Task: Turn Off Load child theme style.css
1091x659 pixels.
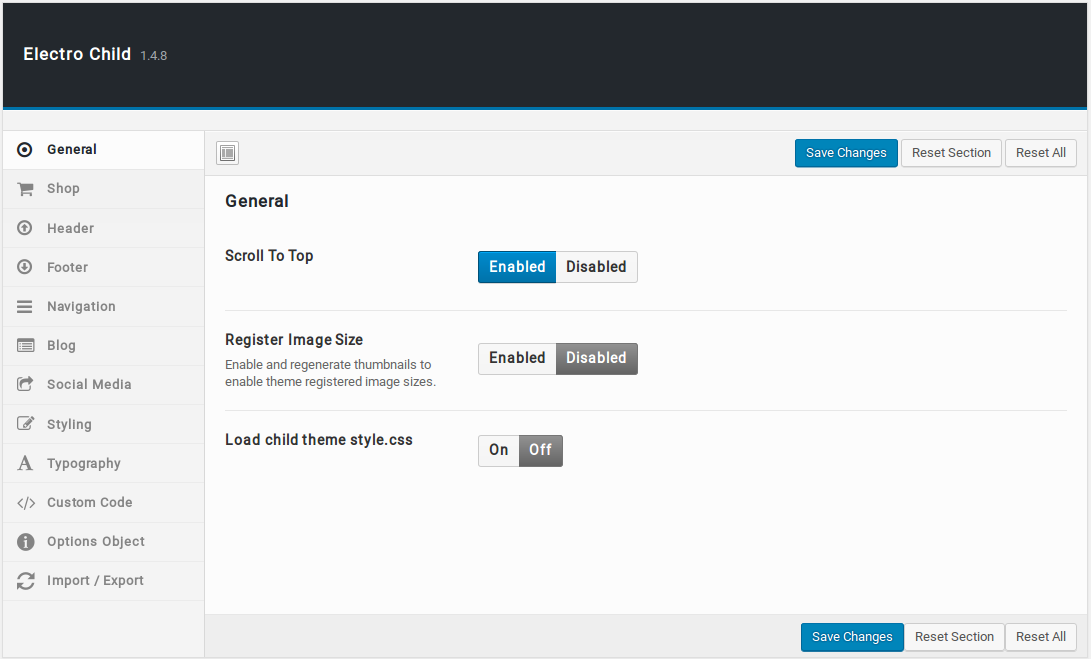Action: coord(541,450)
